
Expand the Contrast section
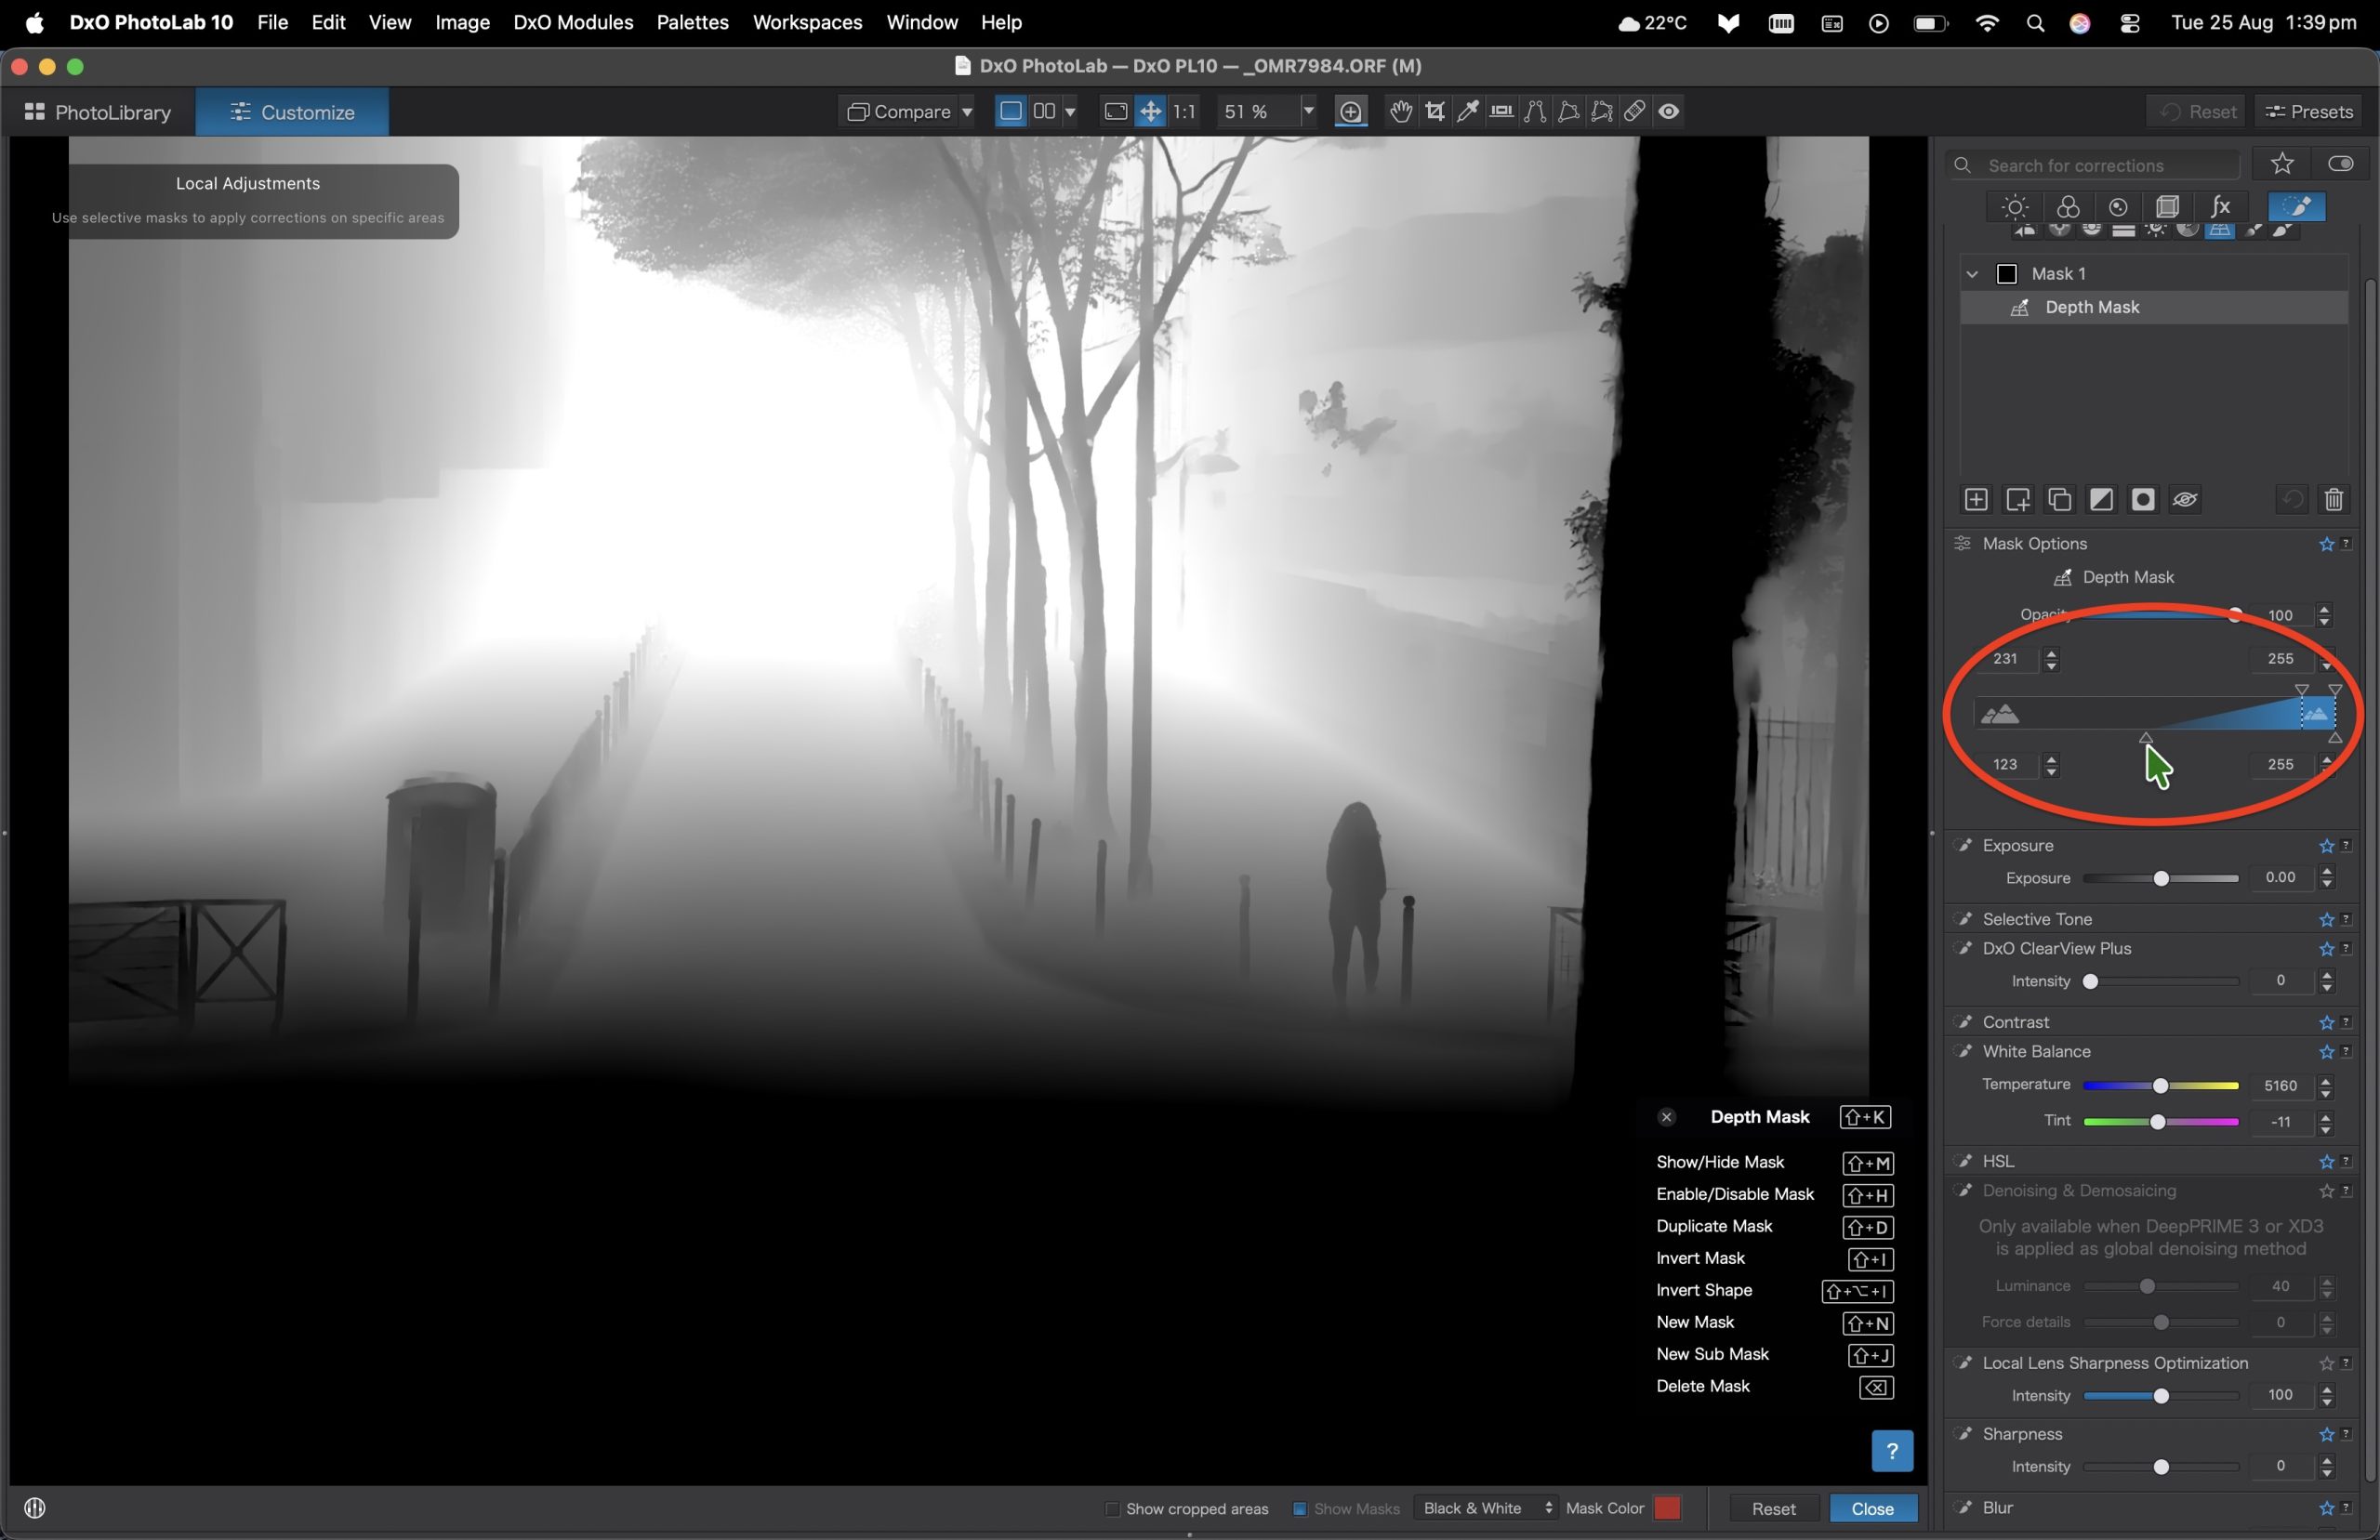point(2015,1022)
